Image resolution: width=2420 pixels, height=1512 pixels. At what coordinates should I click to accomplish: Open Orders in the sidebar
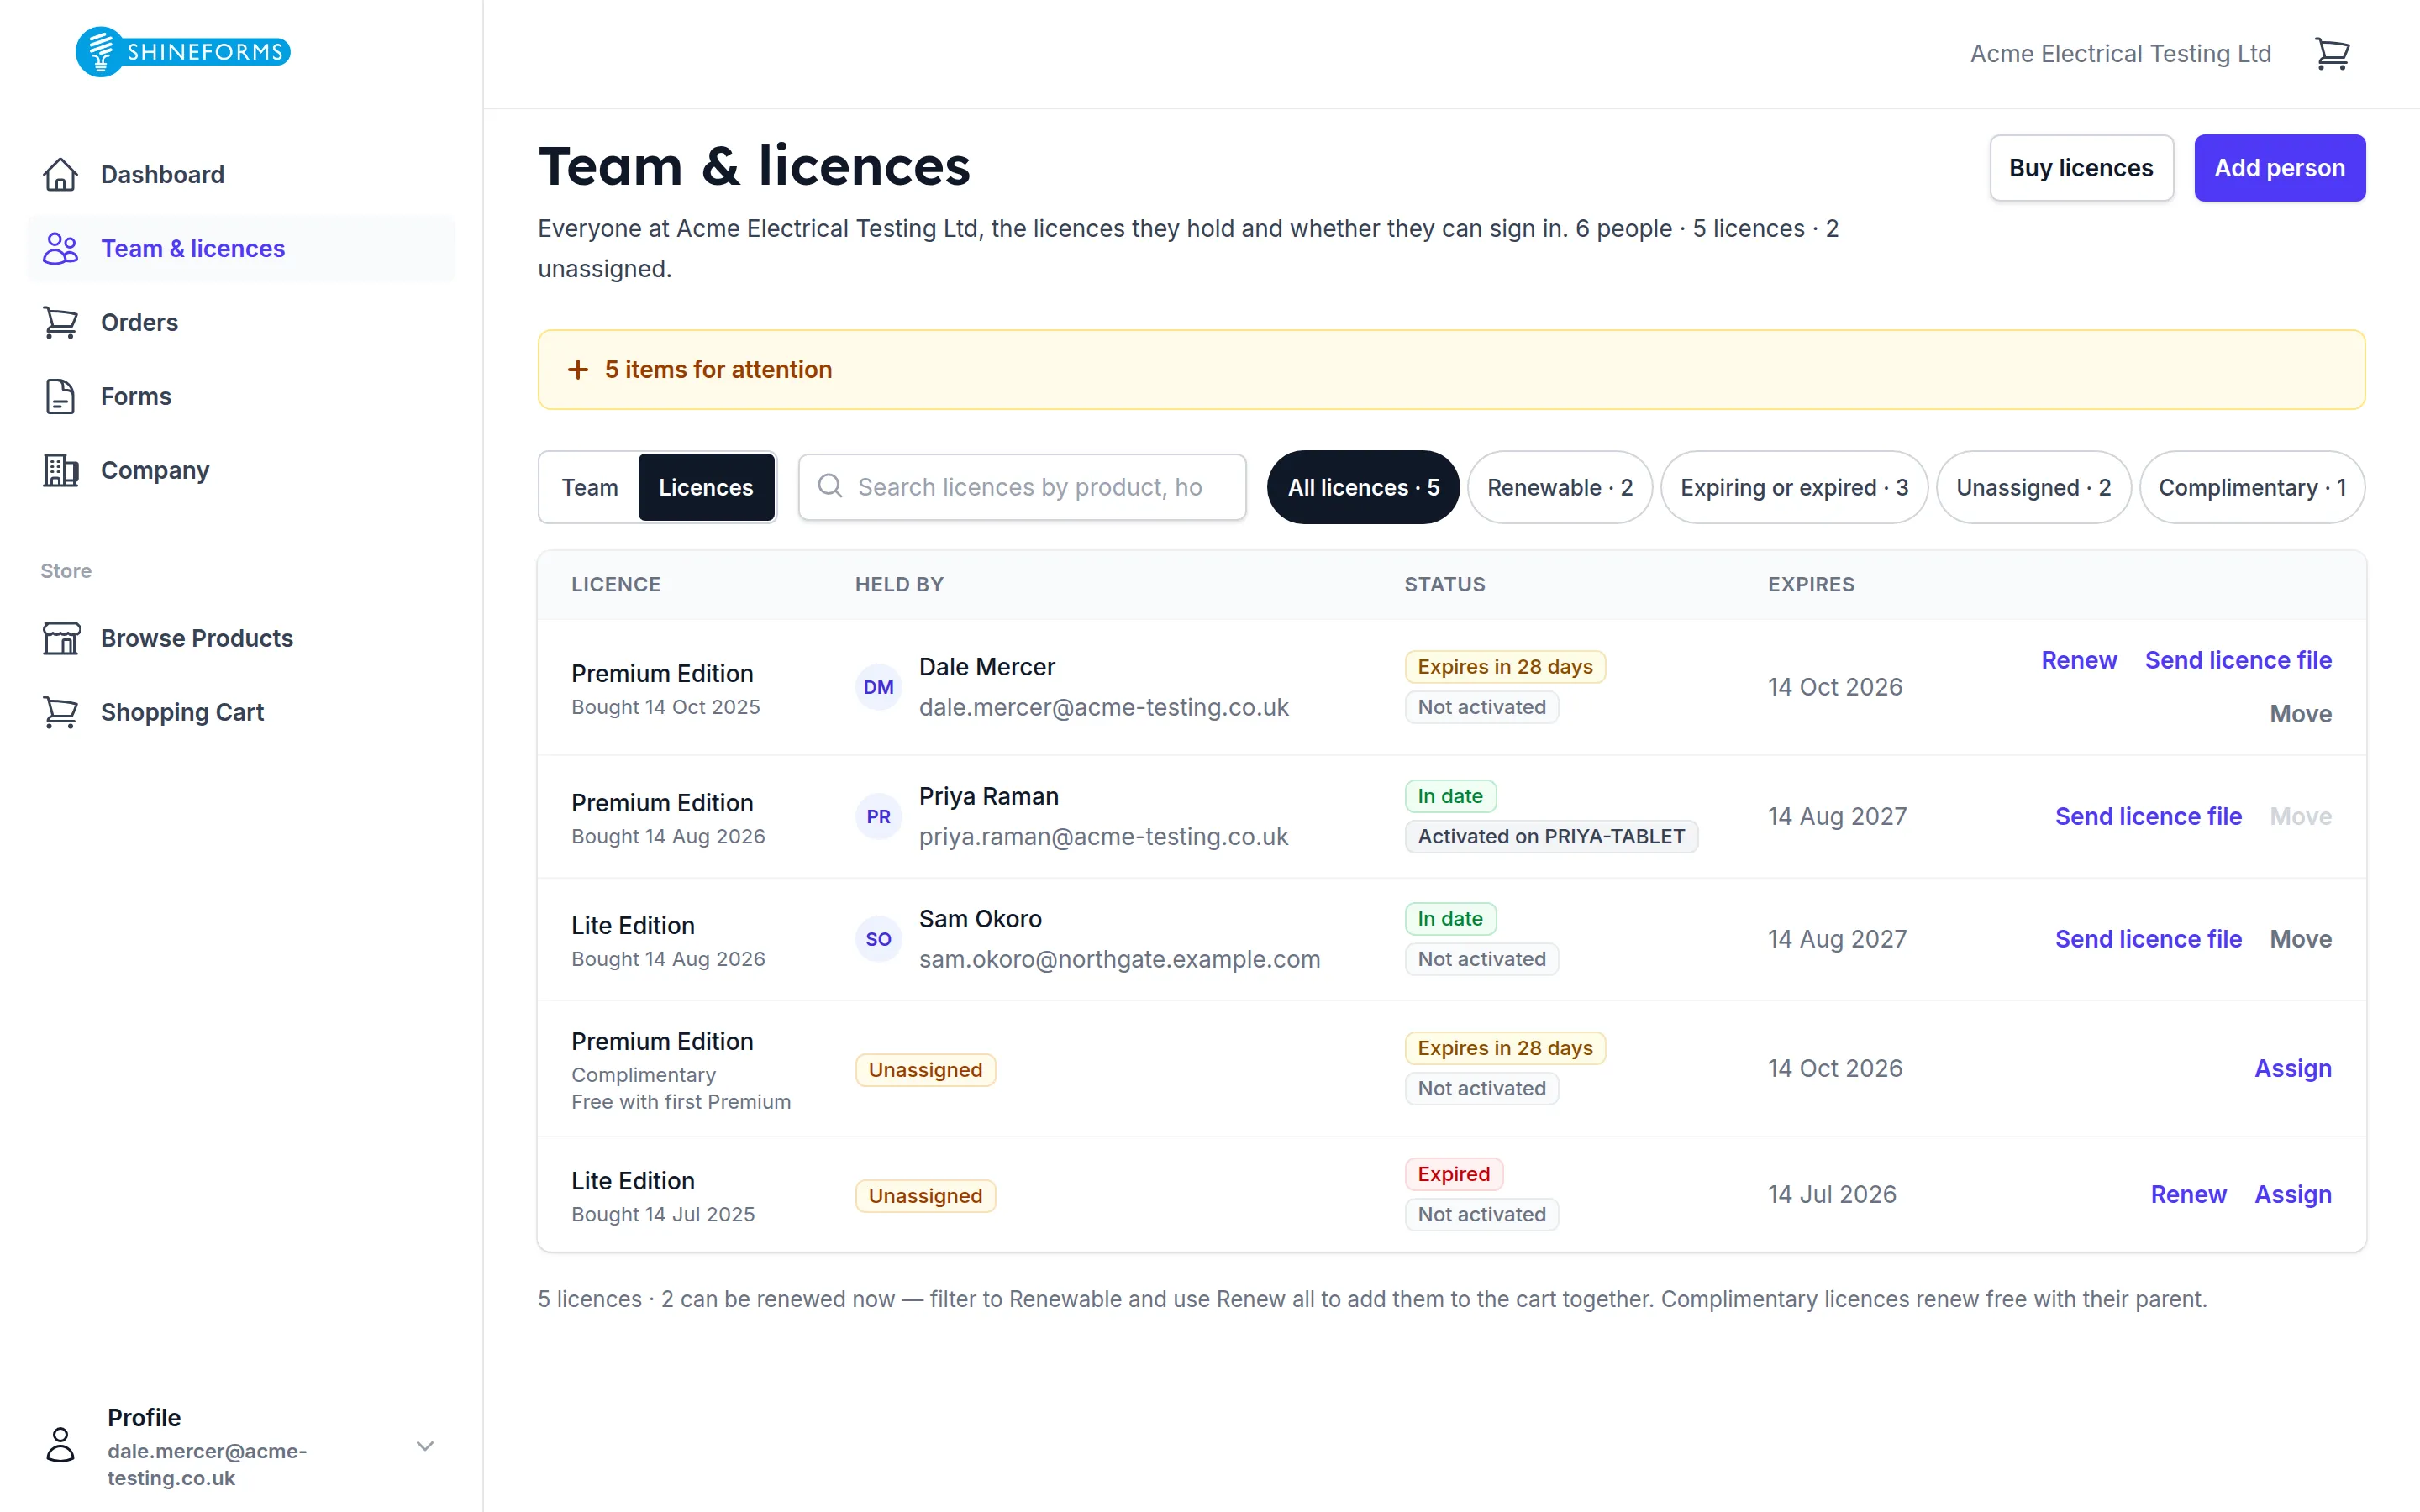[x=241, y=322]
